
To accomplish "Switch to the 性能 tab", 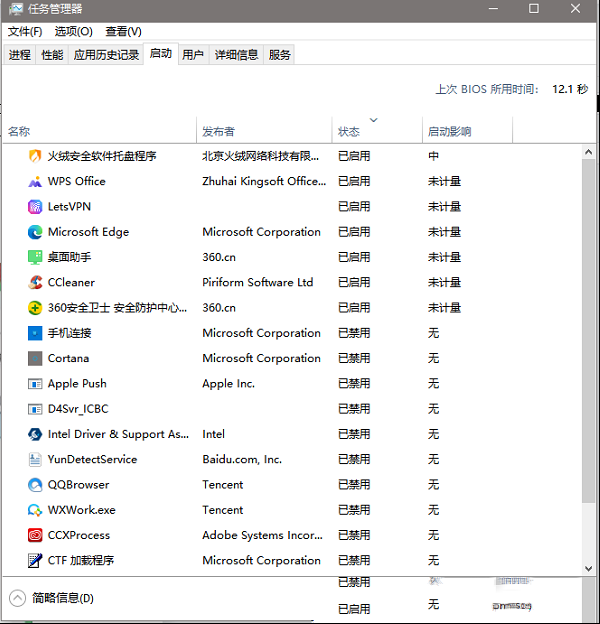I will 52,55.
